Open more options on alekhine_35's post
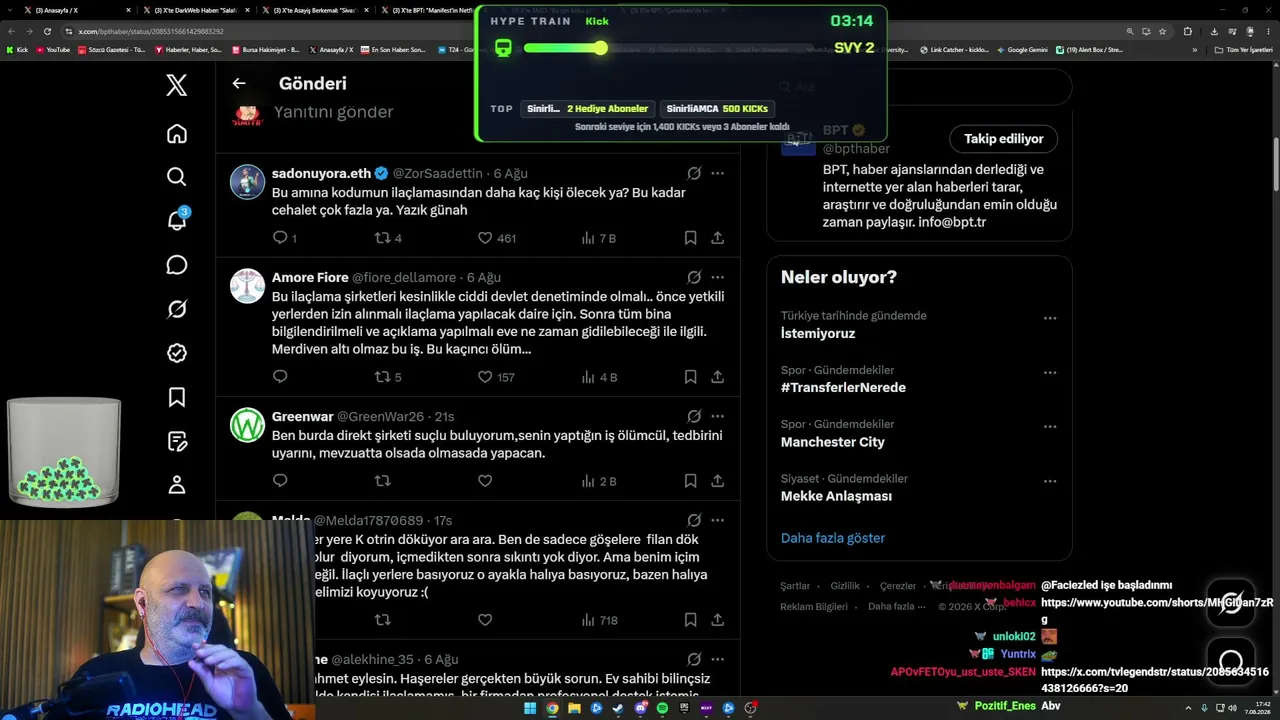This screenshot has width=1280, height=720. (x=717, y=659)
